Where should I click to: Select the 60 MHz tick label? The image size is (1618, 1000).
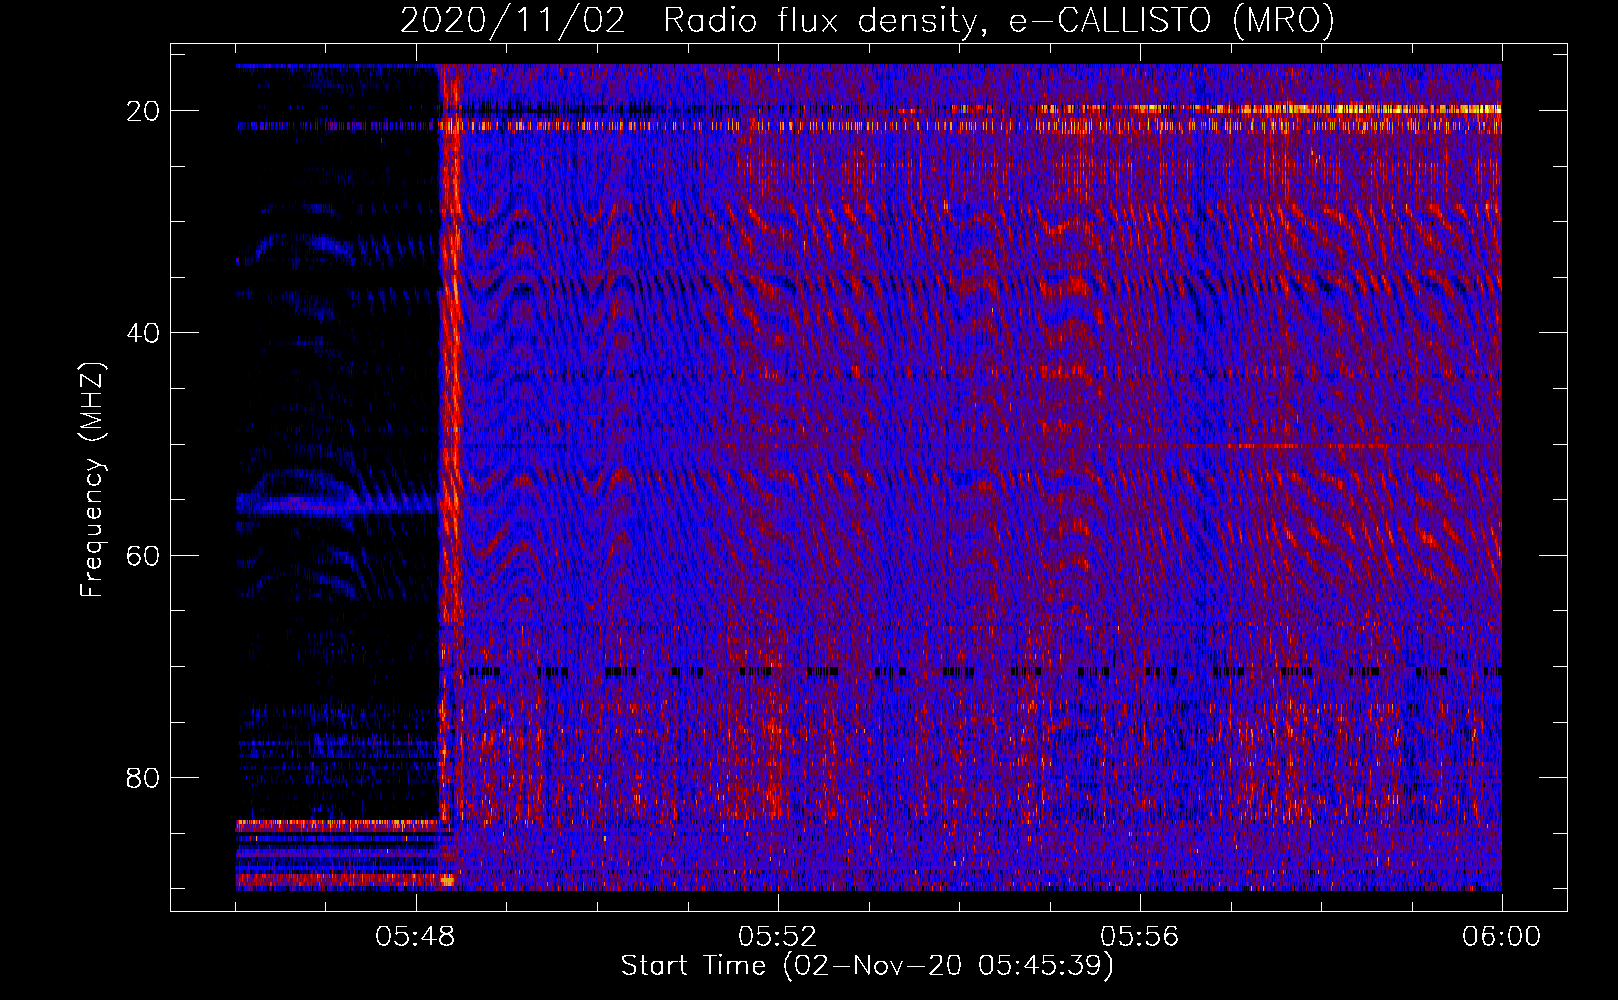[x=143, y=555]
